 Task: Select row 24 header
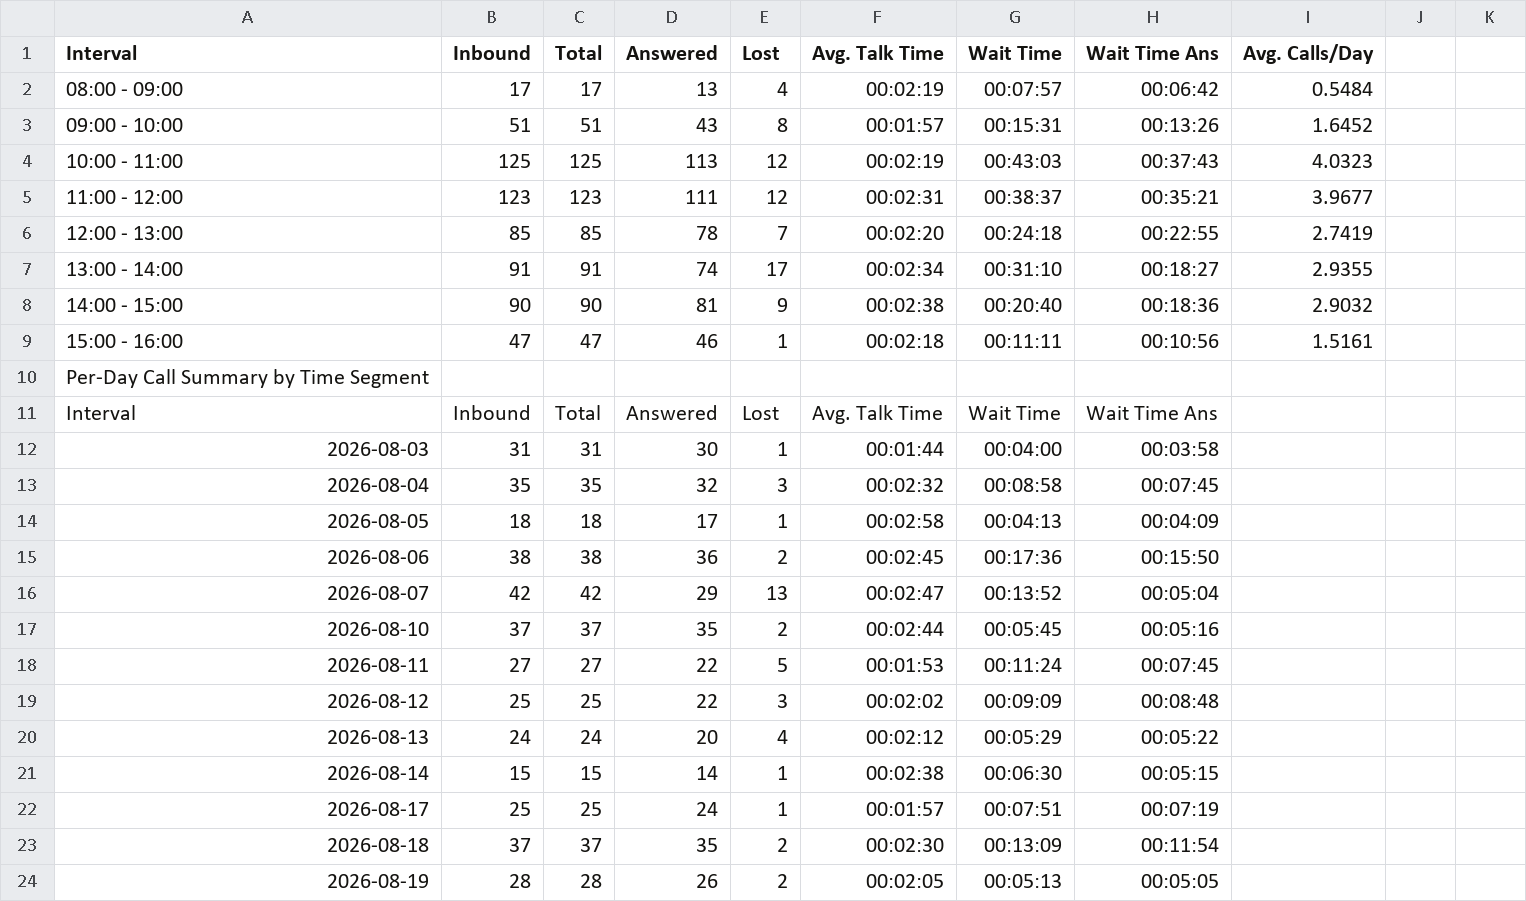(27, 882)
